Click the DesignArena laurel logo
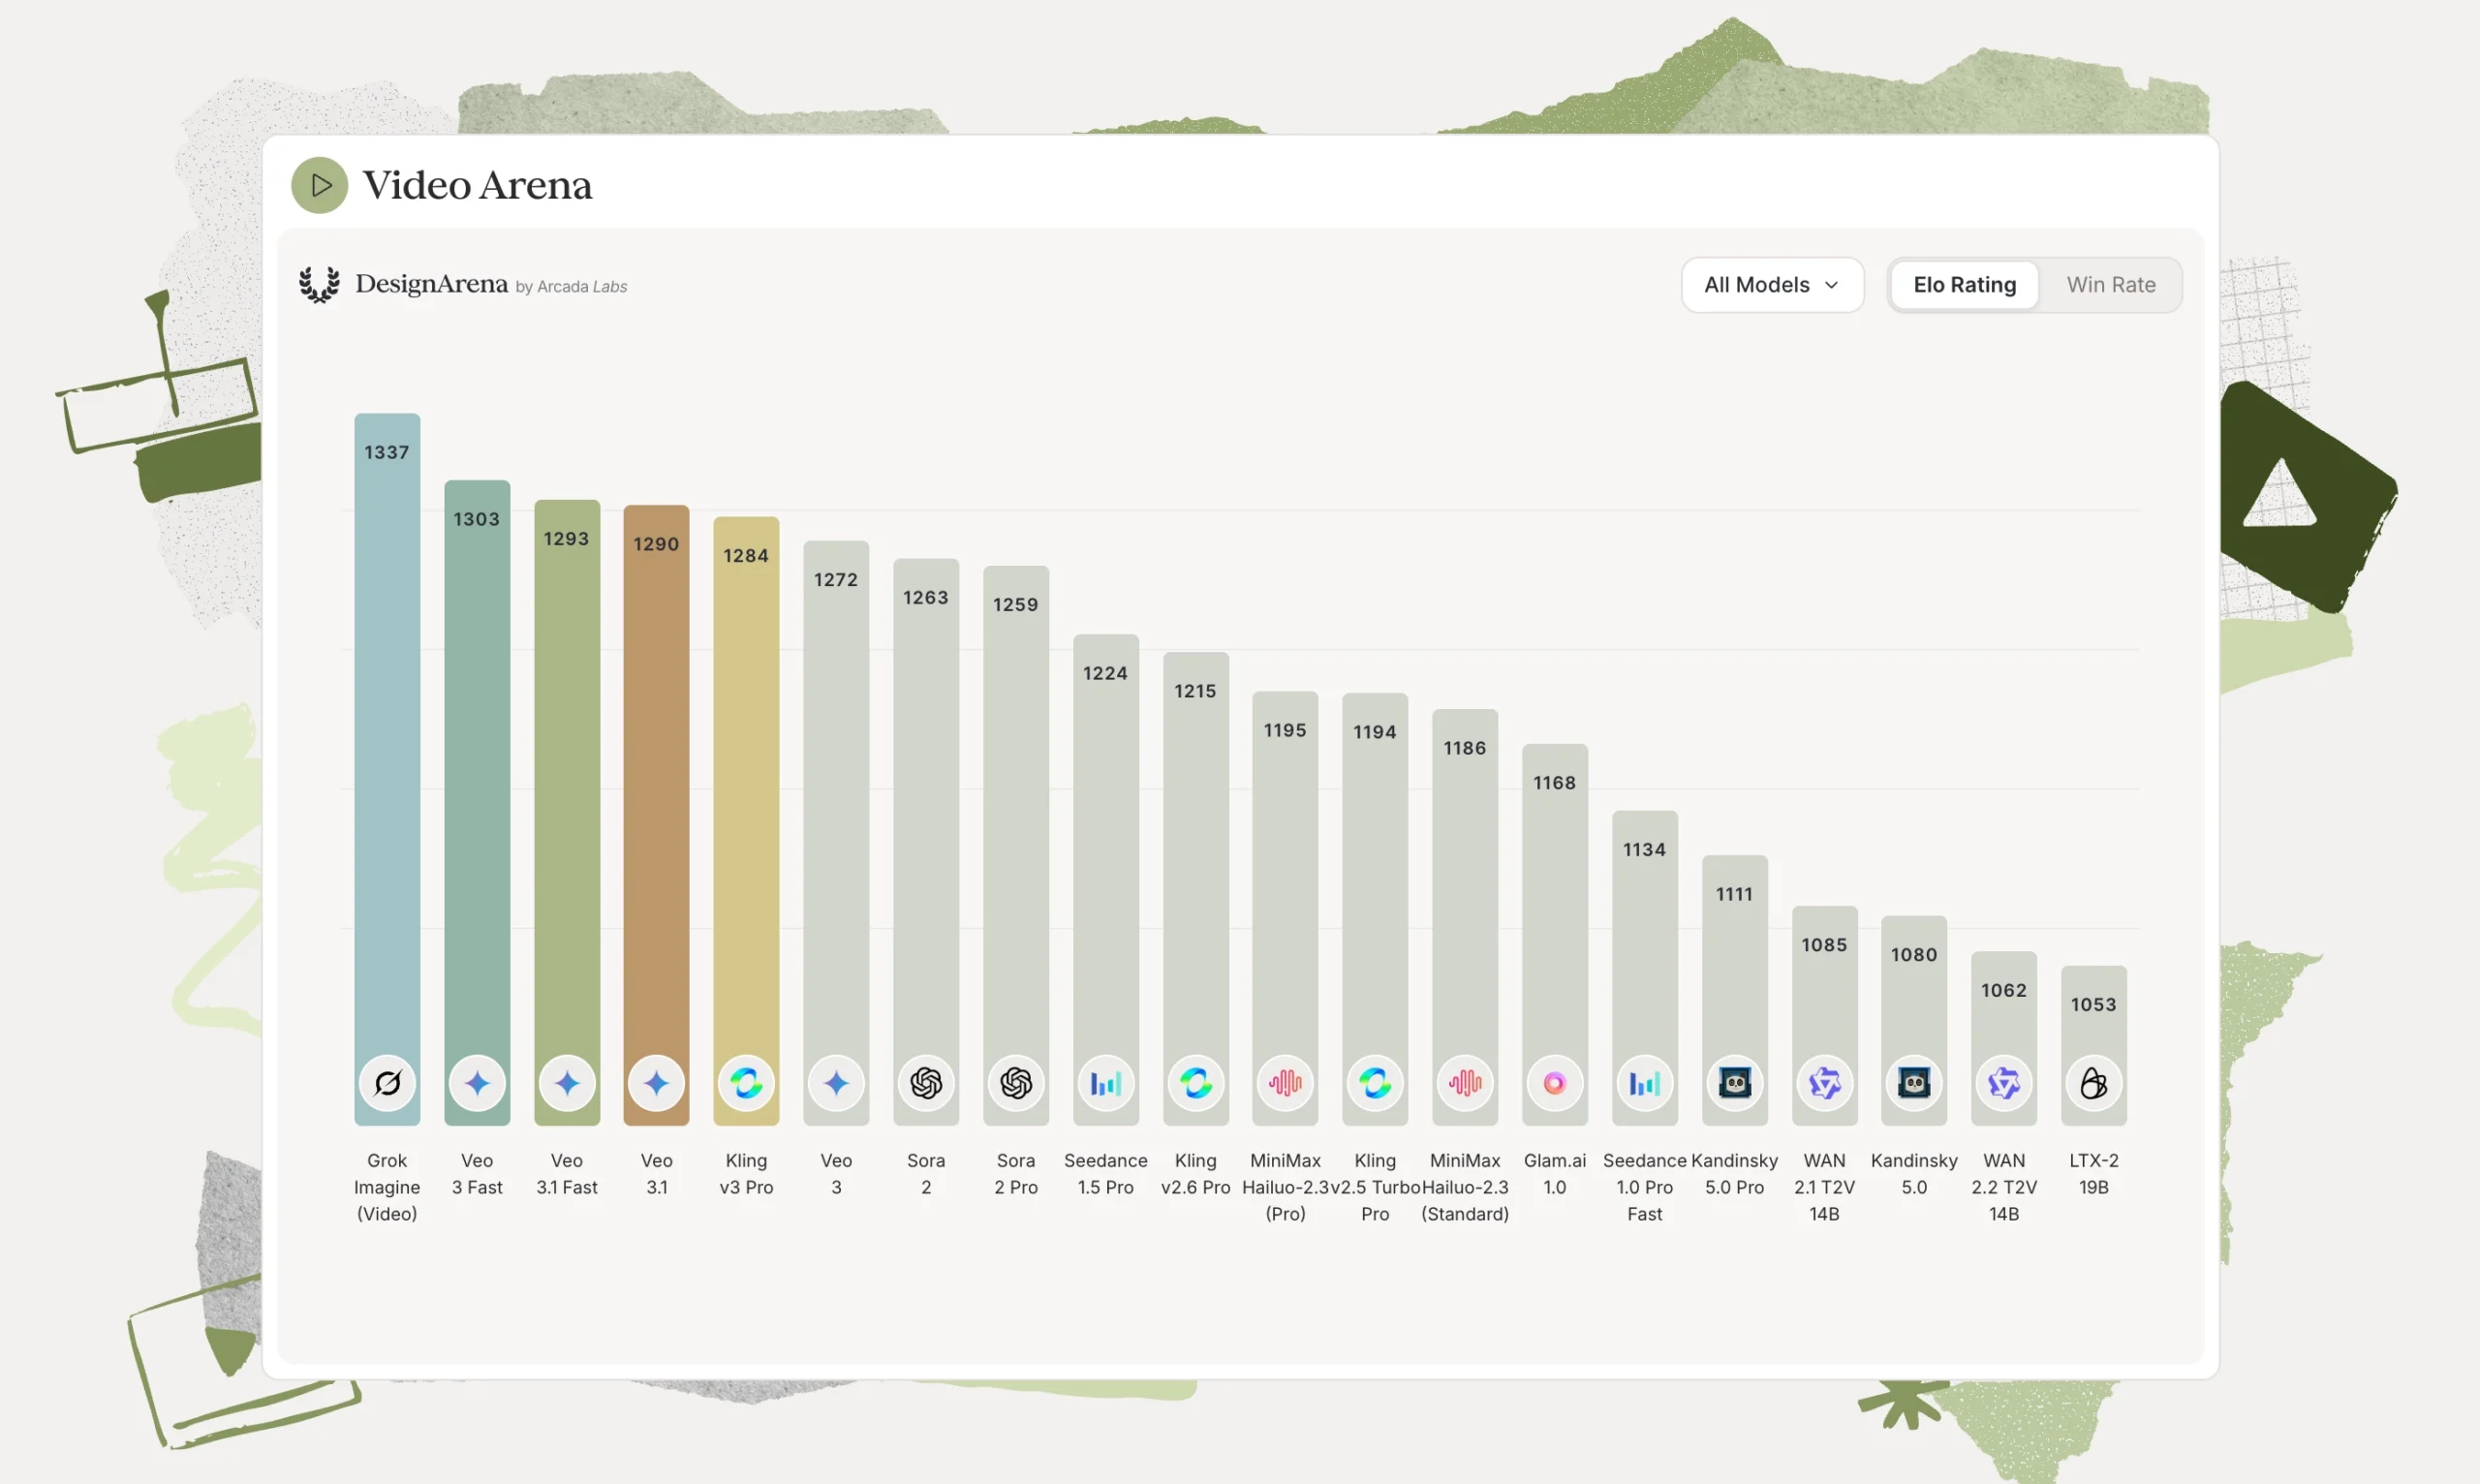2480x1484 pixels. 319,285
